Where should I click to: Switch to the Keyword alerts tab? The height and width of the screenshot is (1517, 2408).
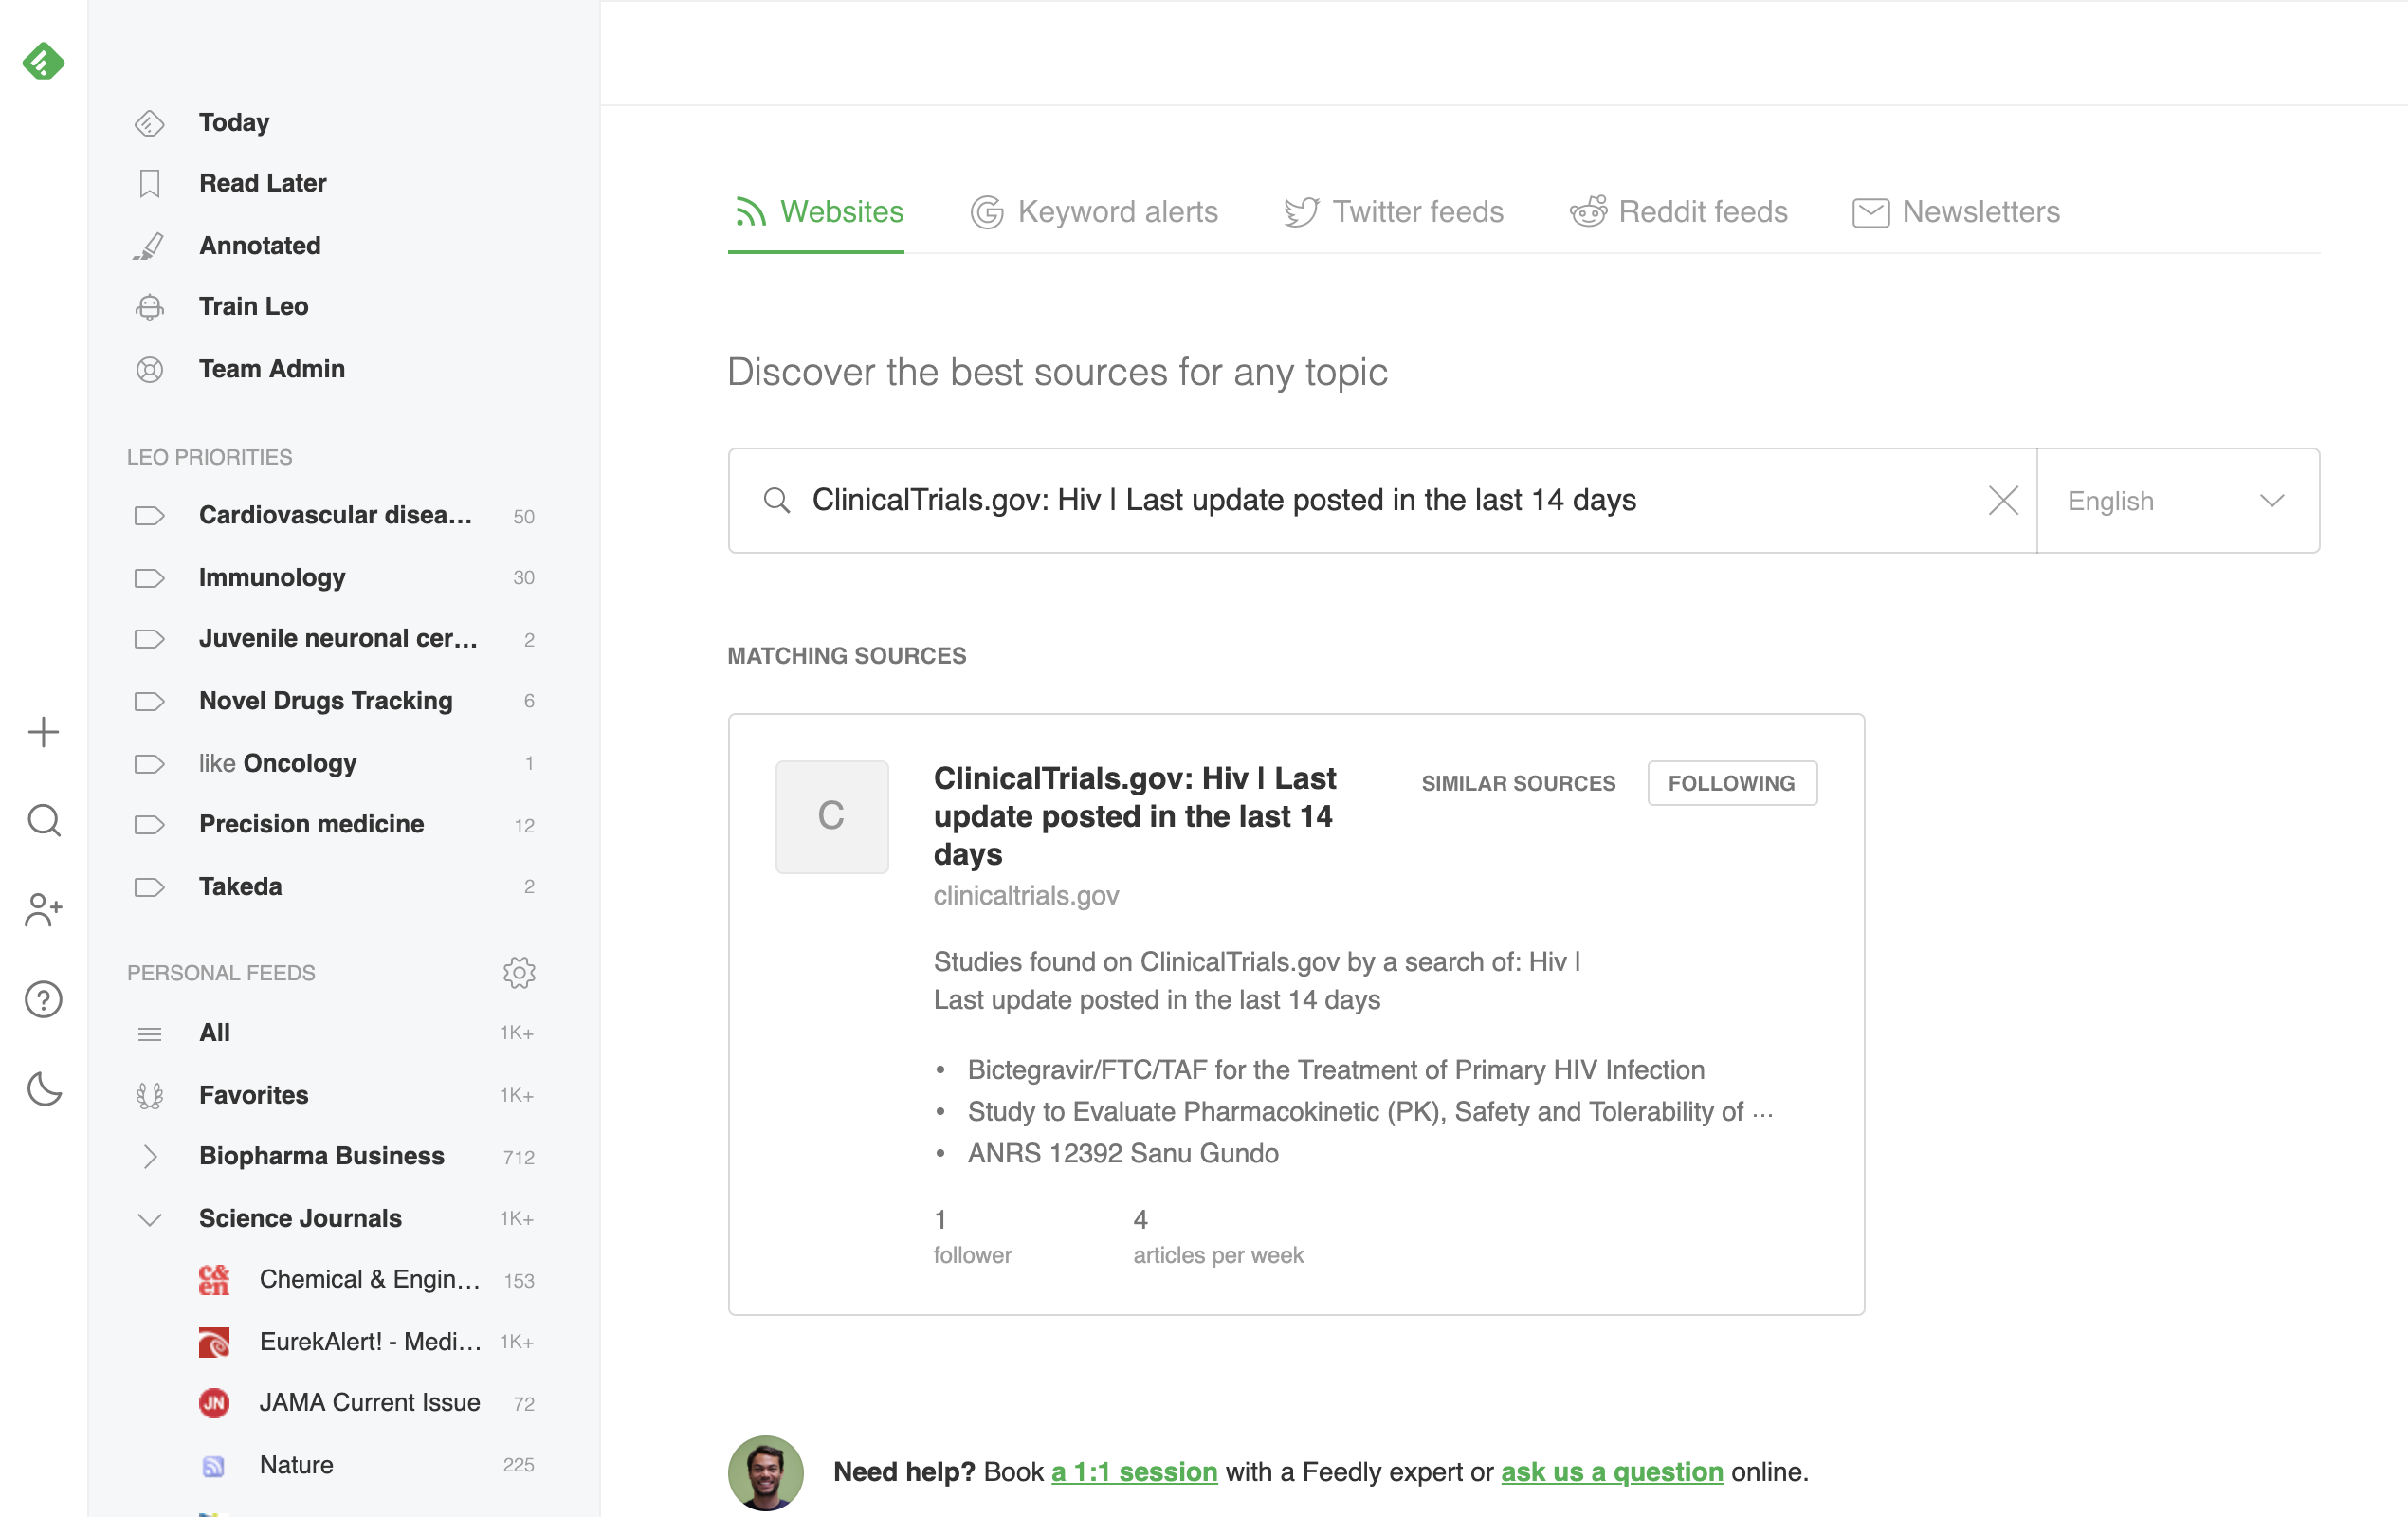click(1094, 212)
